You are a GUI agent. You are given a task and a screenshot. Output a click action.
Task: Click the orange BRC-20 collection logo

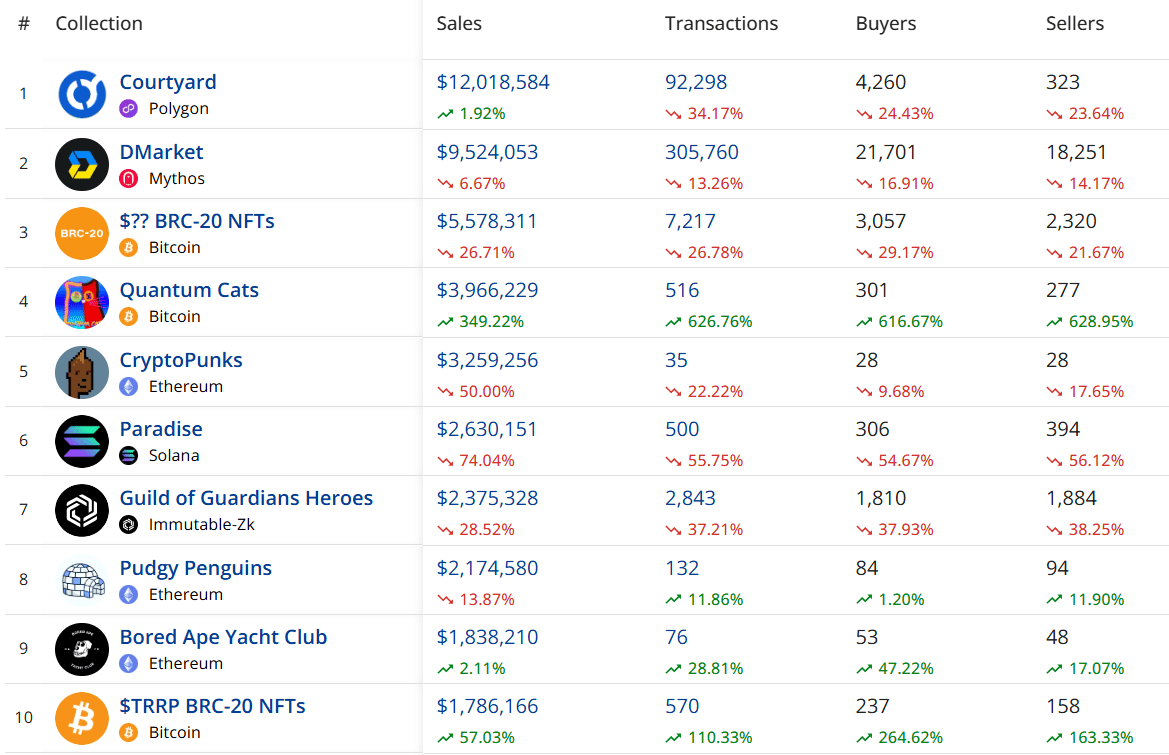(x=82, y=233)
